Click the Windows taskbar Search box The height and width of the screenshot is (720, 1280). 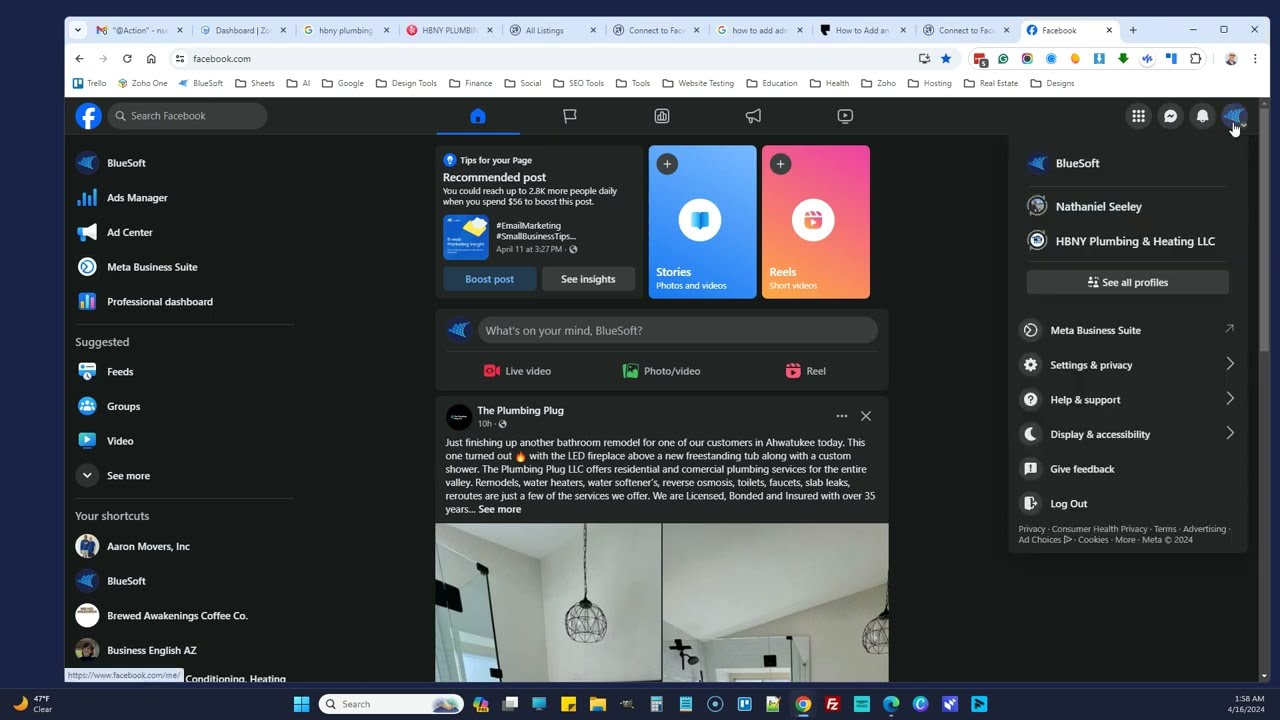[x=391, y=704]
